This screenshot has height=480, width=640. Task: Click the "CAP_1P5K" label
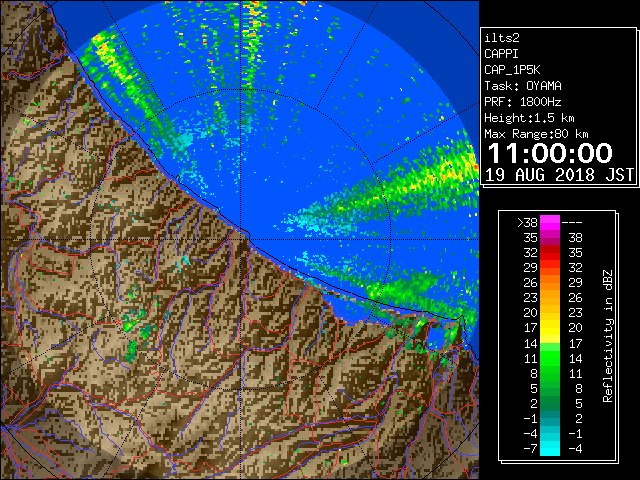click(512, 70)
